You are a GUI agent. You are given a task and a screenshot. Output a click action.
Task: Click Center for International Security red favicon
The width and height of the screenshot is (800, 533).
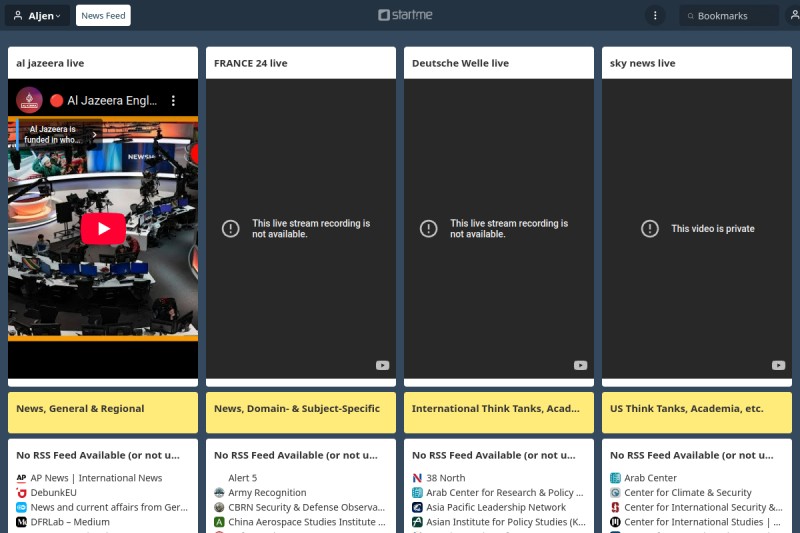pos(615,507)
